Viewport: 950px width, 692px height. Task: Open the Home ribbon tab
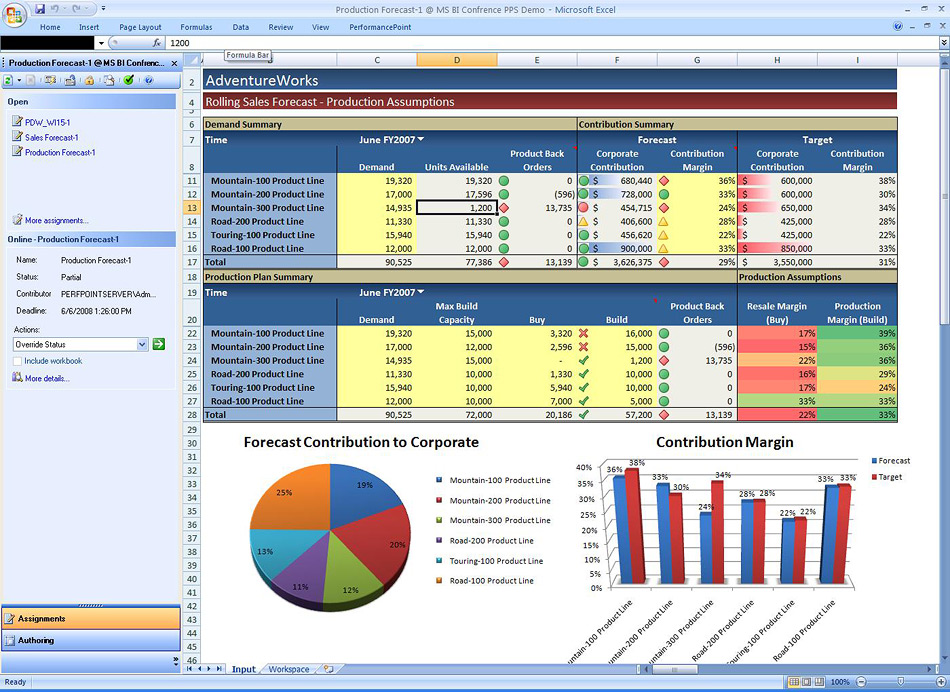(x=50, y=27)
